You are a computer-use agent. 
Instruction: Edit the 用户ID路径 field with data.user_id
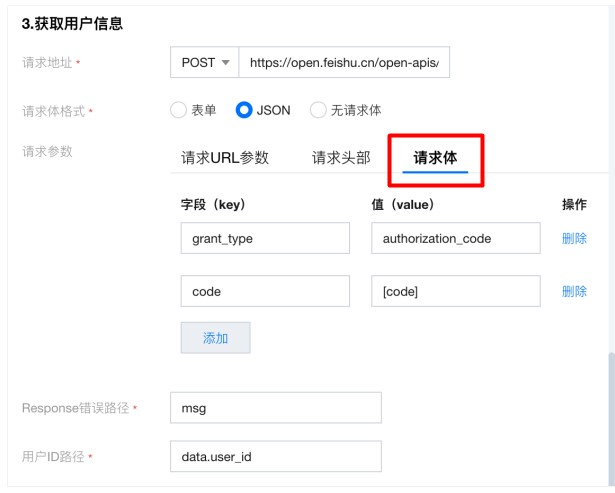click(x=276, y=457)
